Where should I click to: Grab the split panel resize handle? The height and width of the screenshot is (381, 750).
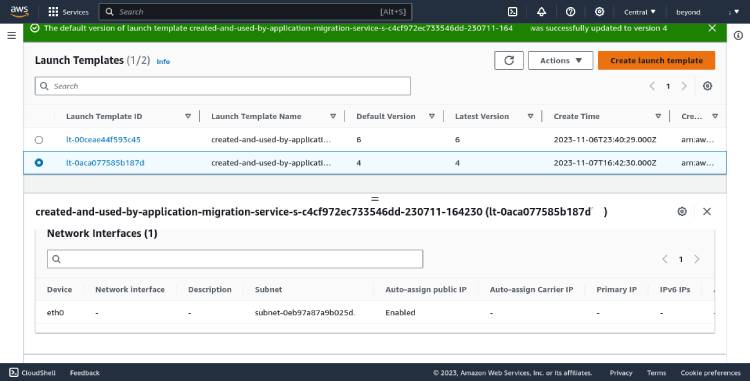tap(375, 198)
